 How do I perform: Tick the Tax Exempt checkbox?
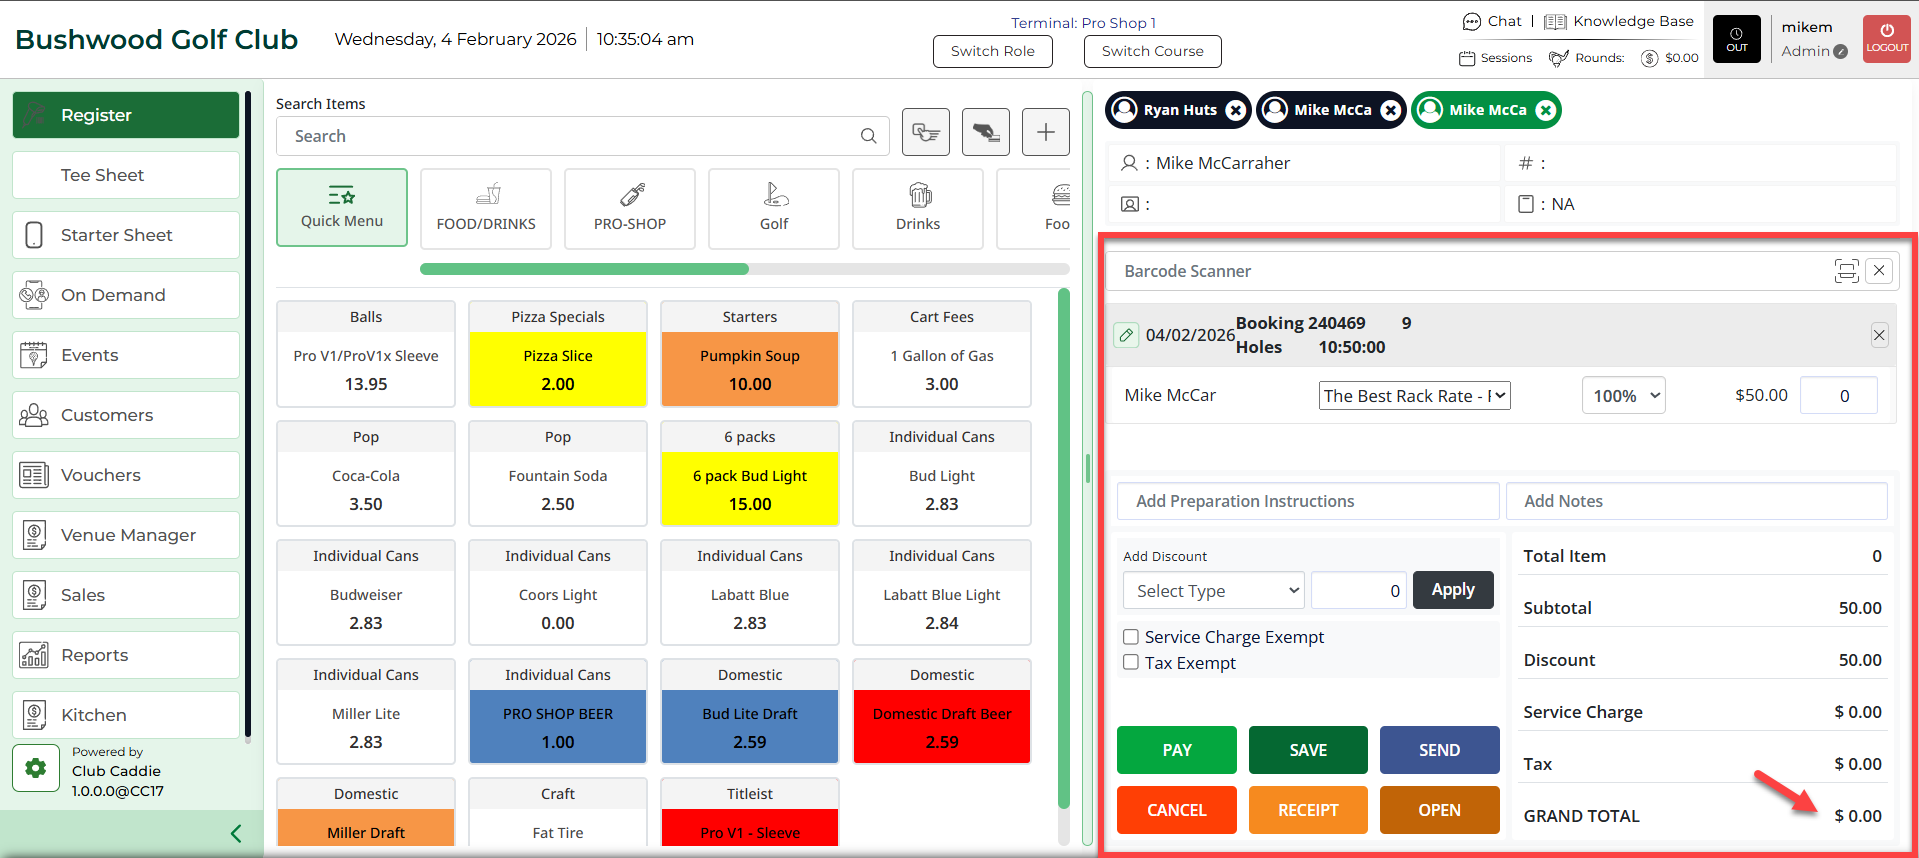click(x=1131, y=663)
